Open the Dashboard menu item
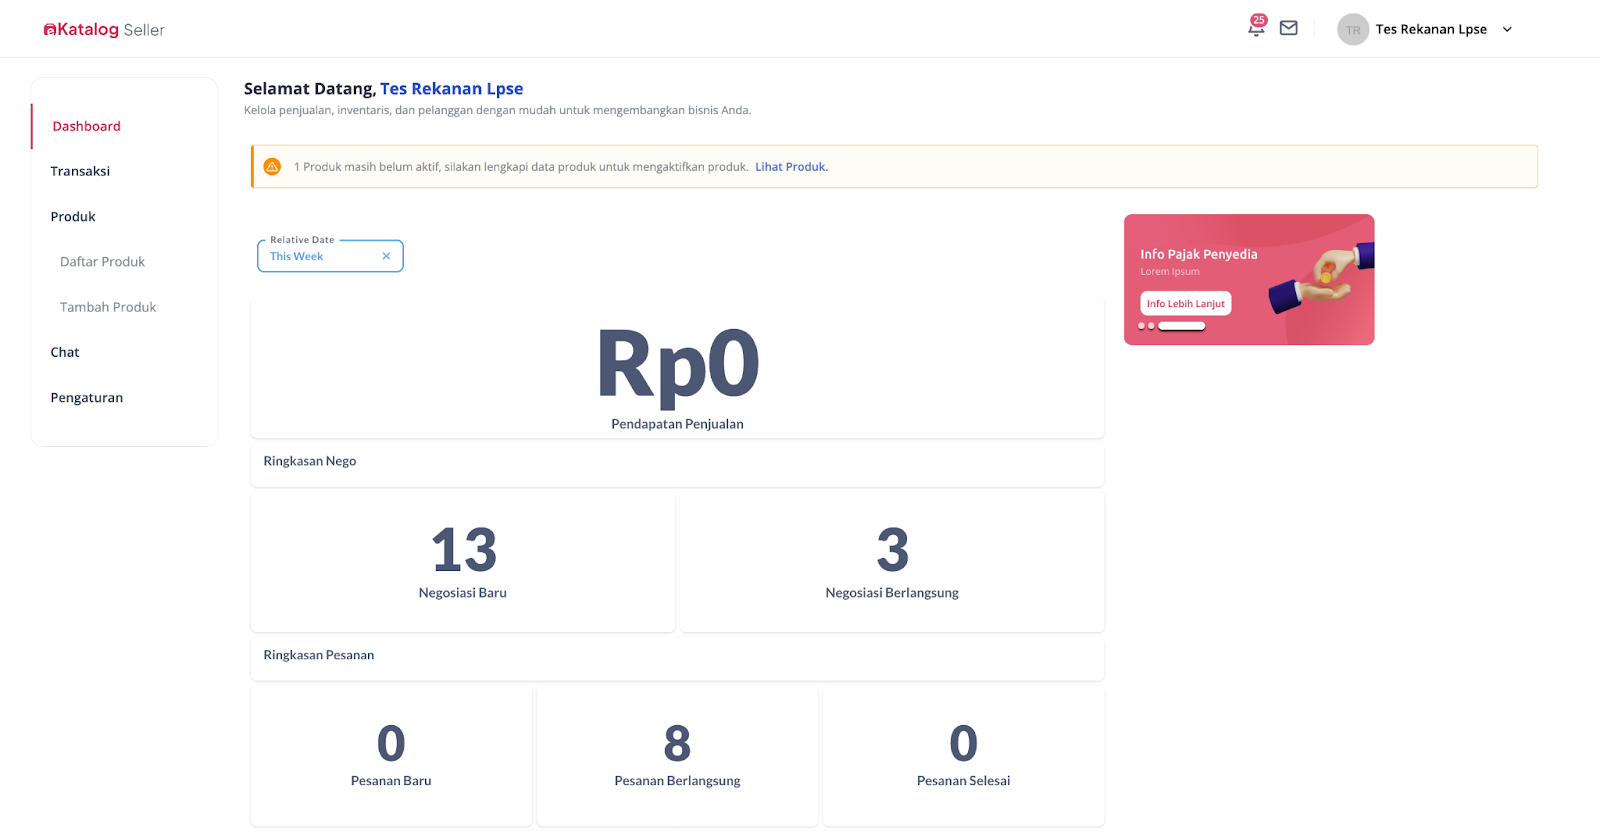Image resolution: width=1600 pixels, height=832 pixels. [x=86, y=126]
